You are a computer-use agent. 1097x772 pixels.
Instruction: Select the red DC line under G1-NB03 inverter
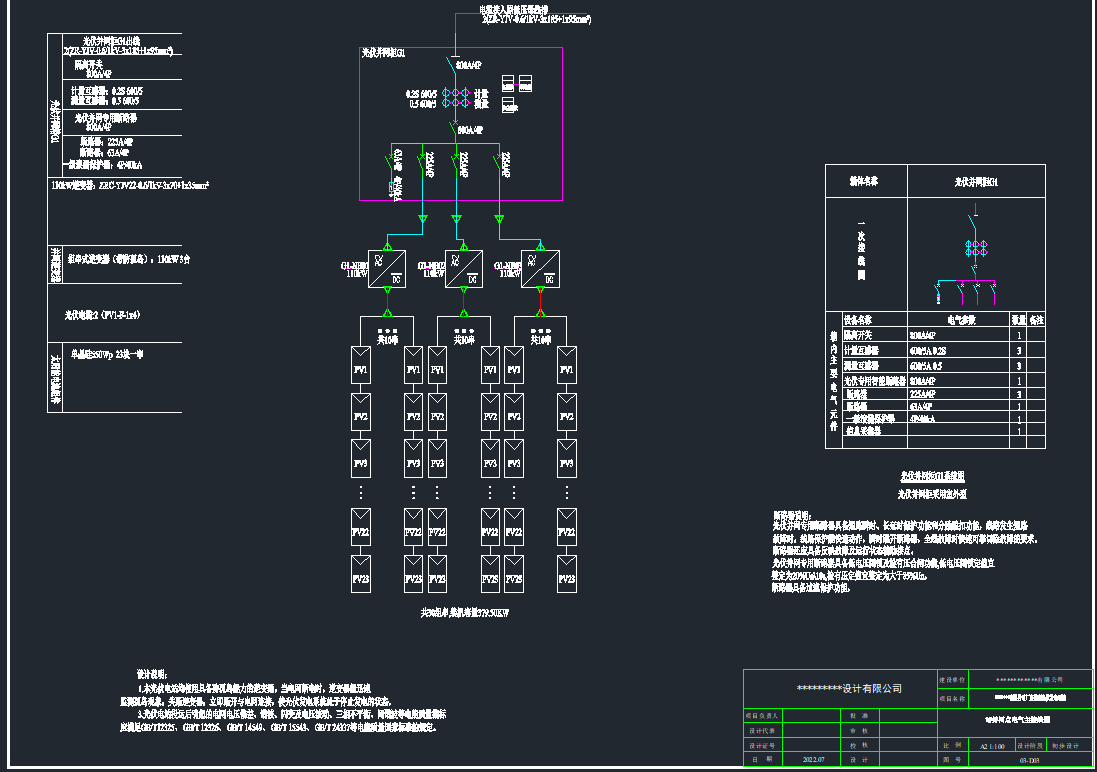[540, 300]
